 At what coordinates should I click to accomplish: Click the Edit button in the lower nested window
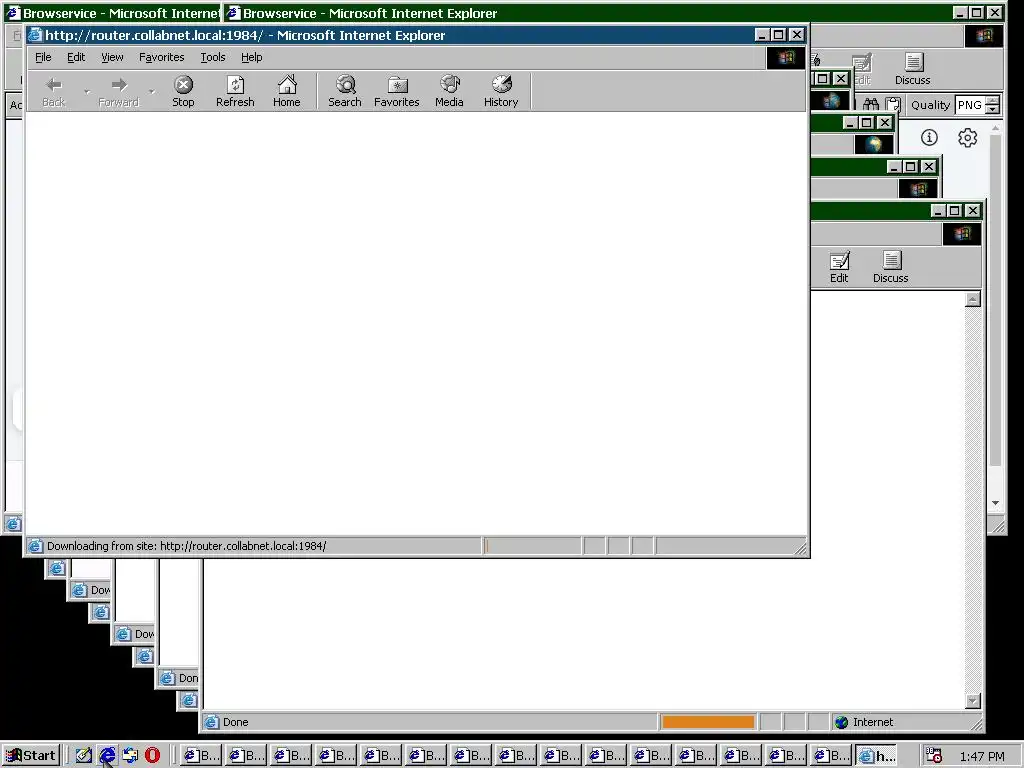point(839,266)
